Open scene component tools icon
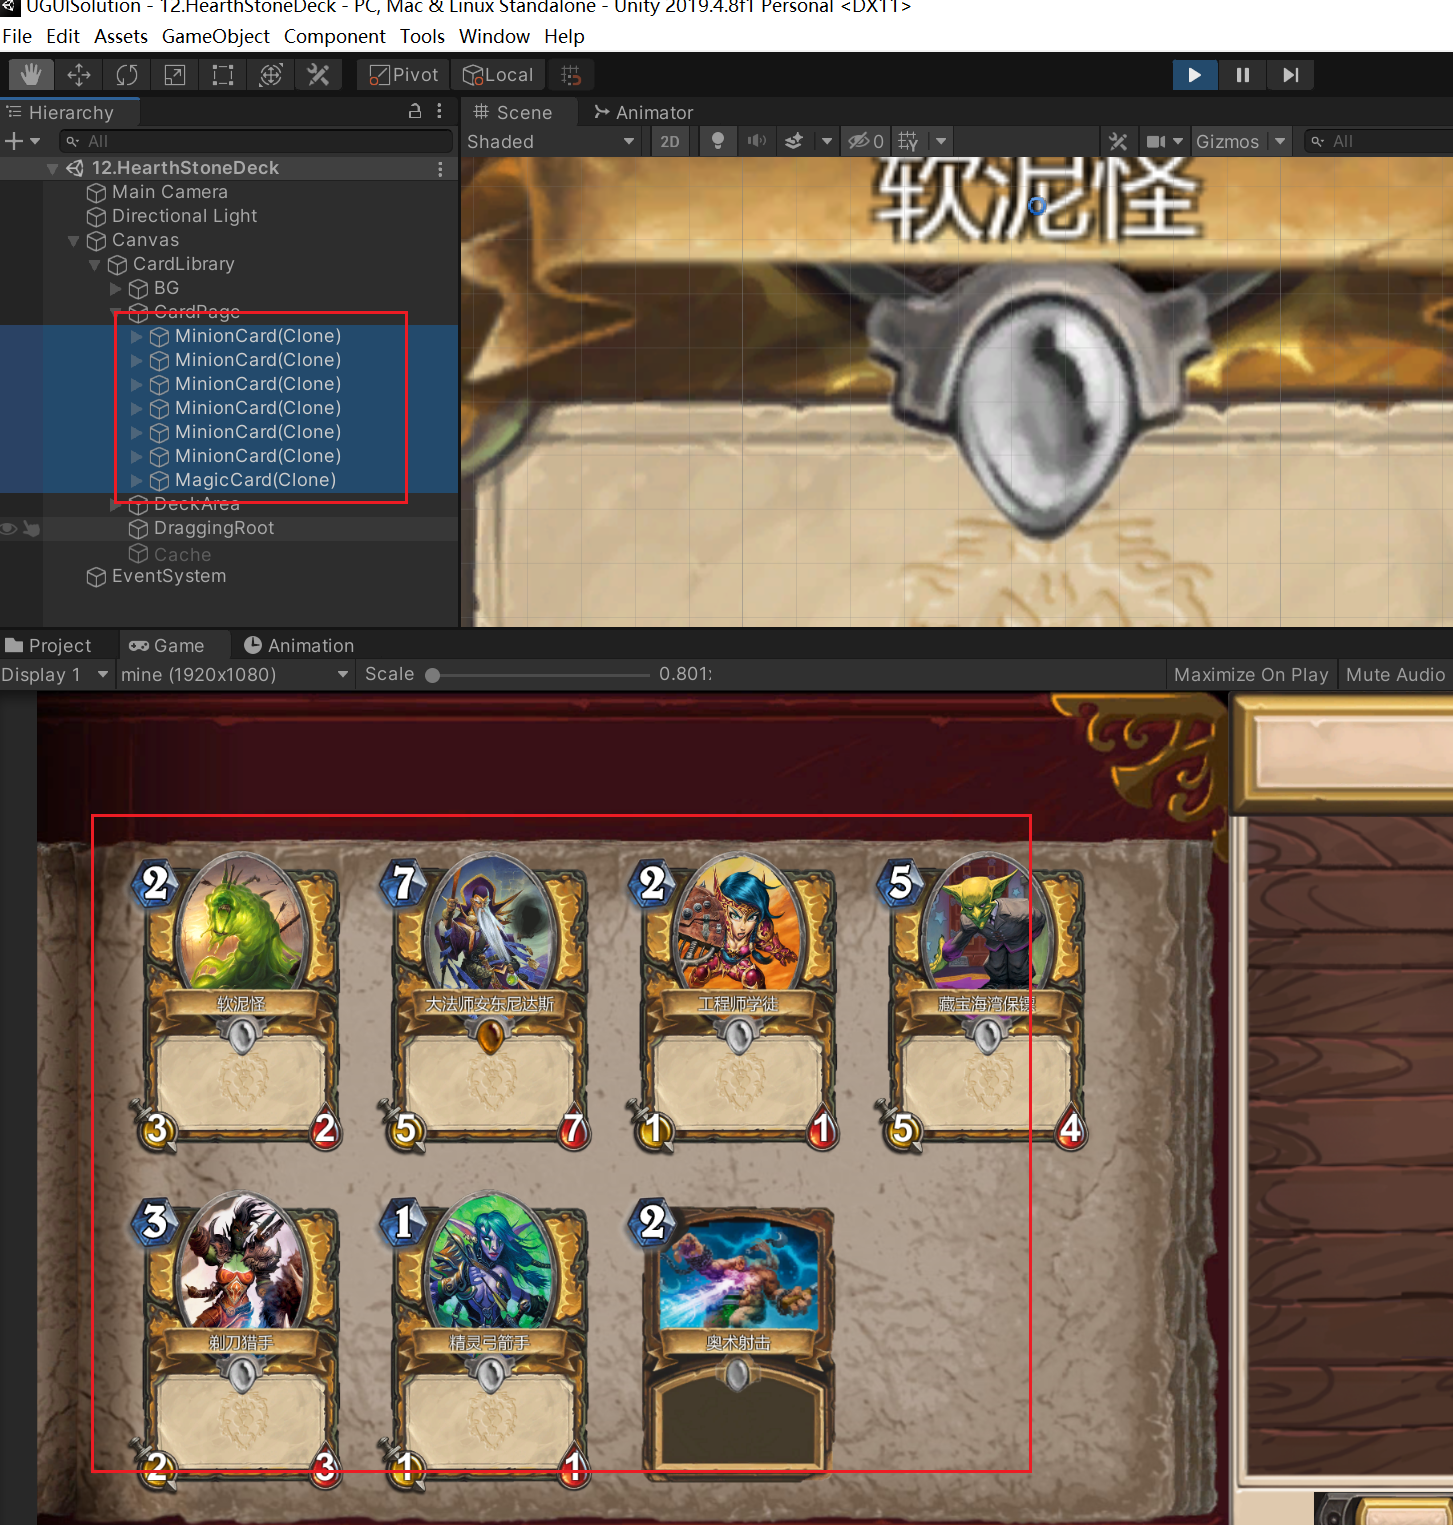This screenshot has width=1453, height=1525. tap(1118, 142)
